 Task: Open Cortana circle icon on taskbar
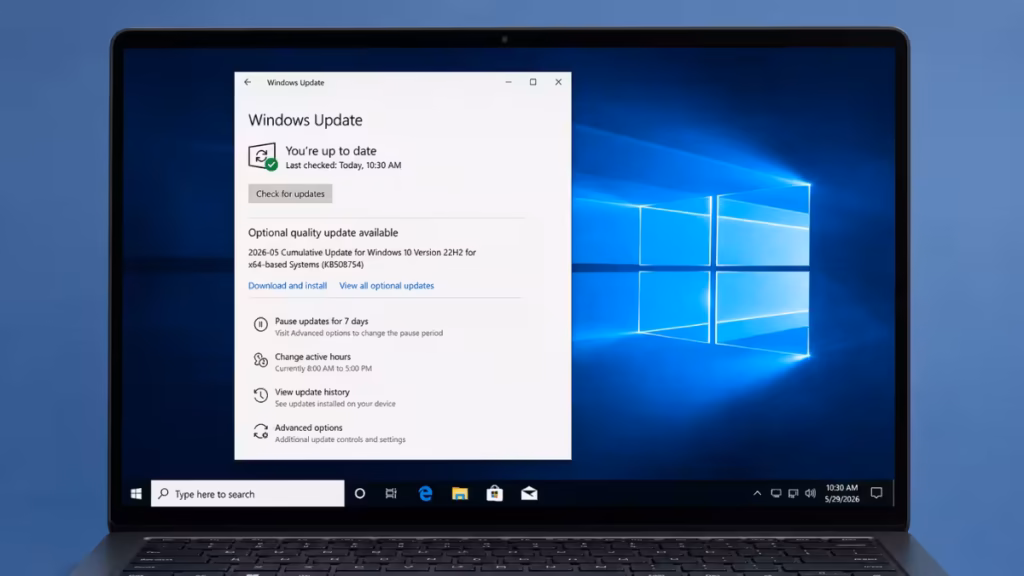pyautogui.click(x=360, y=494)
